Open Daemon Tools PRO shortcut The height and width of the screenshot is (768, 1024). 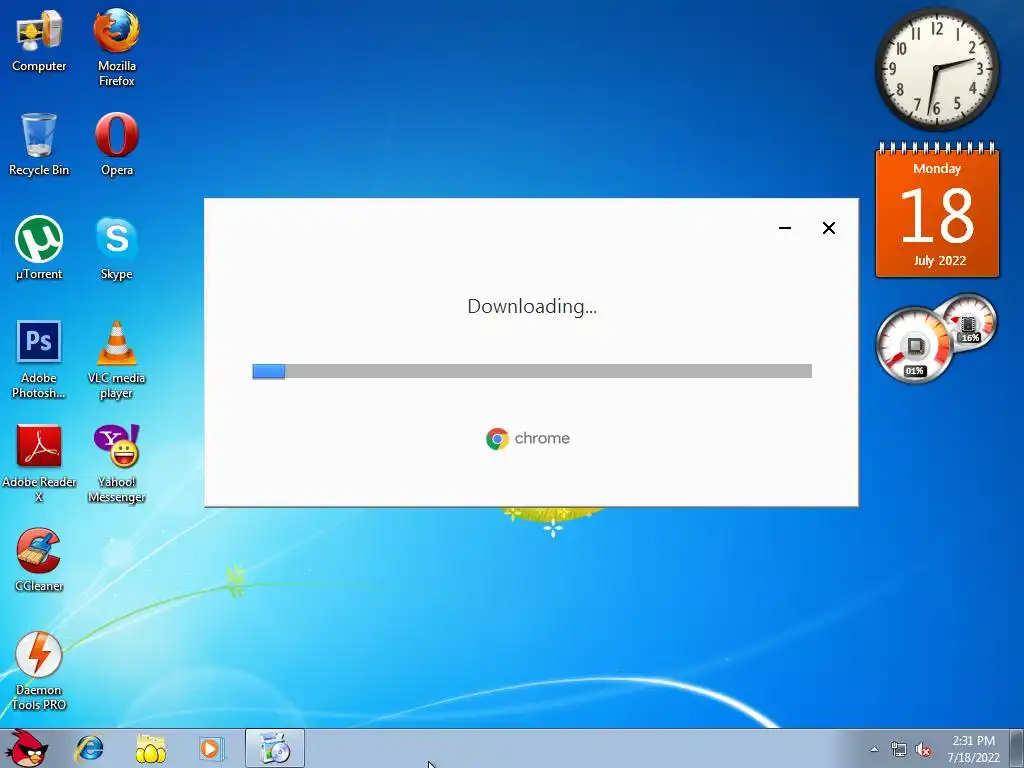[39, 670]
